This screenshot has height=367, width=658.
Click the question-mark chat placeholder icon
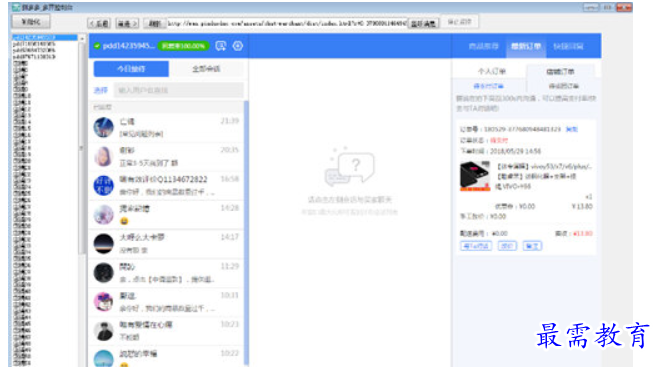tap(350, 167)
